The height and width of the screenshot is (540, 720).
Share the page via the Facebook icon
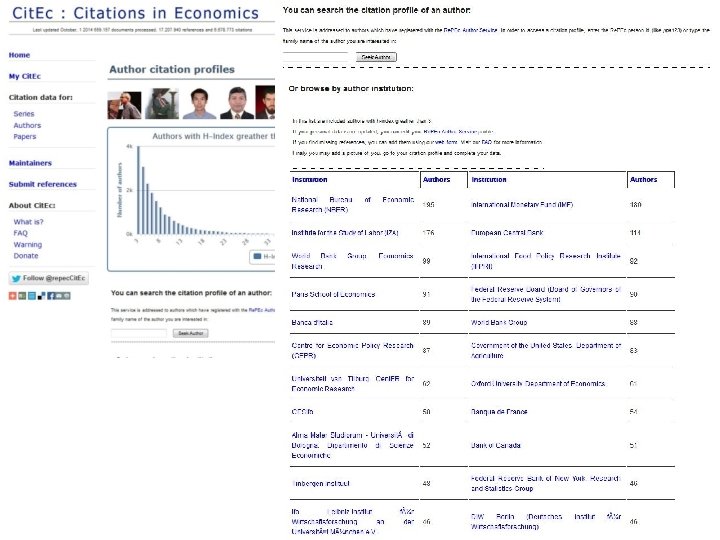(x=51, y=296)
